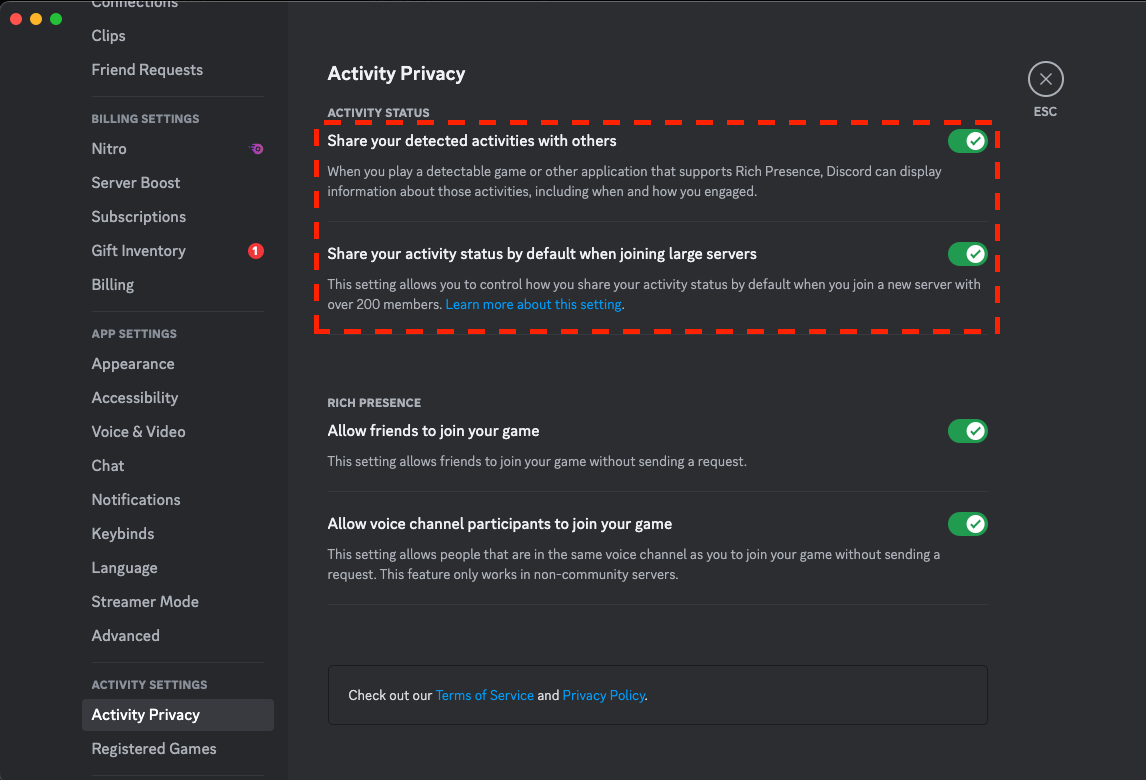Open the Learn more about this setting link

tap(533, 304)
